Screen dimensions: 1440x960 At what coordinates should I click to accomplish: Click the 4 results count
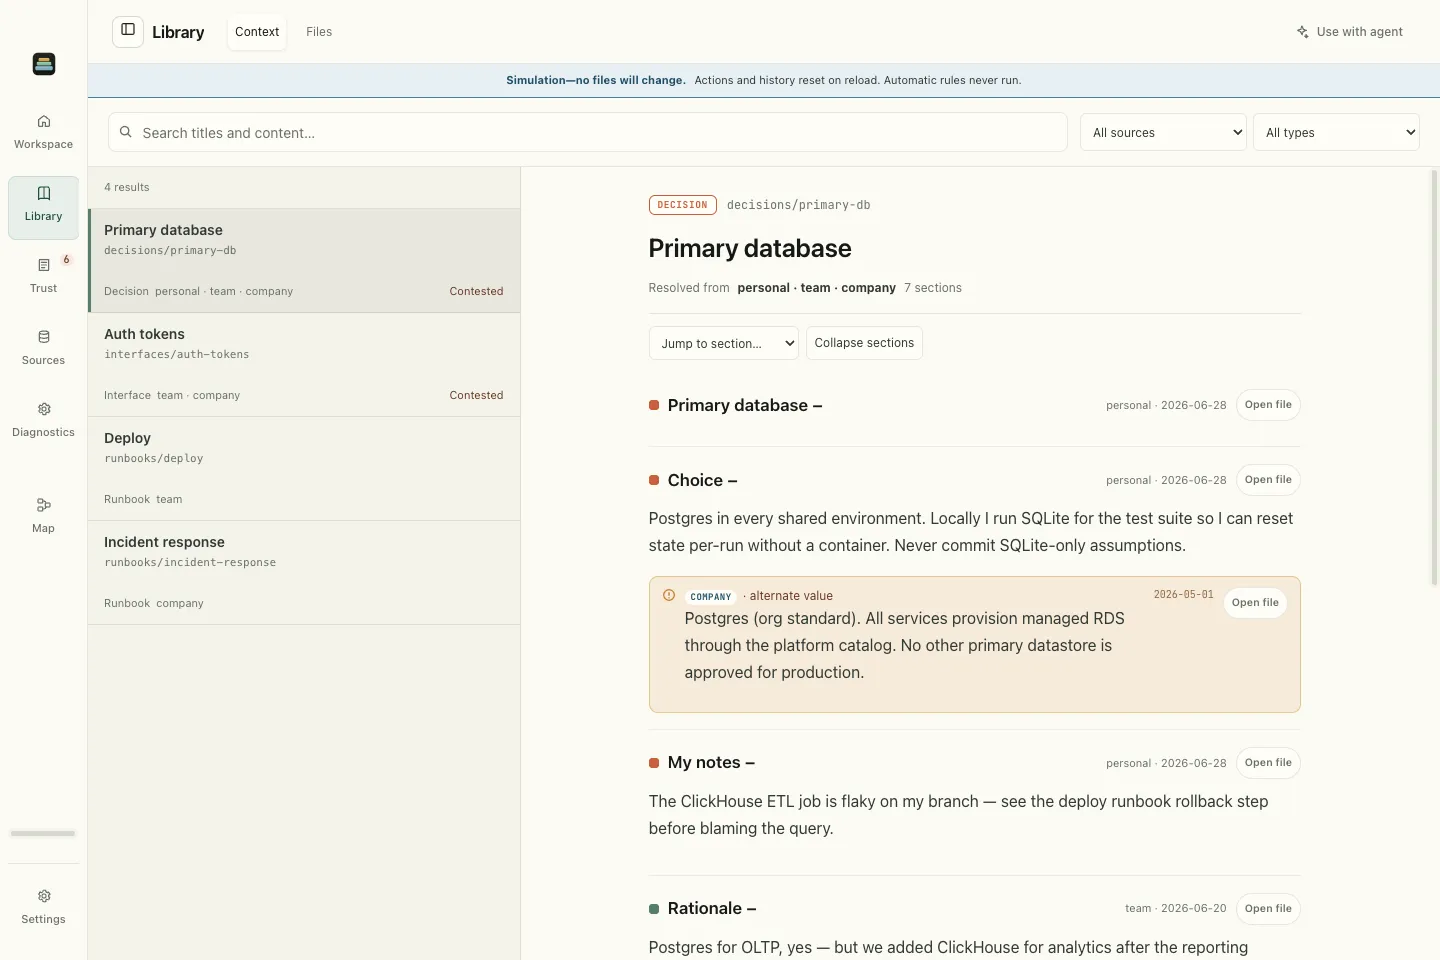127,187
